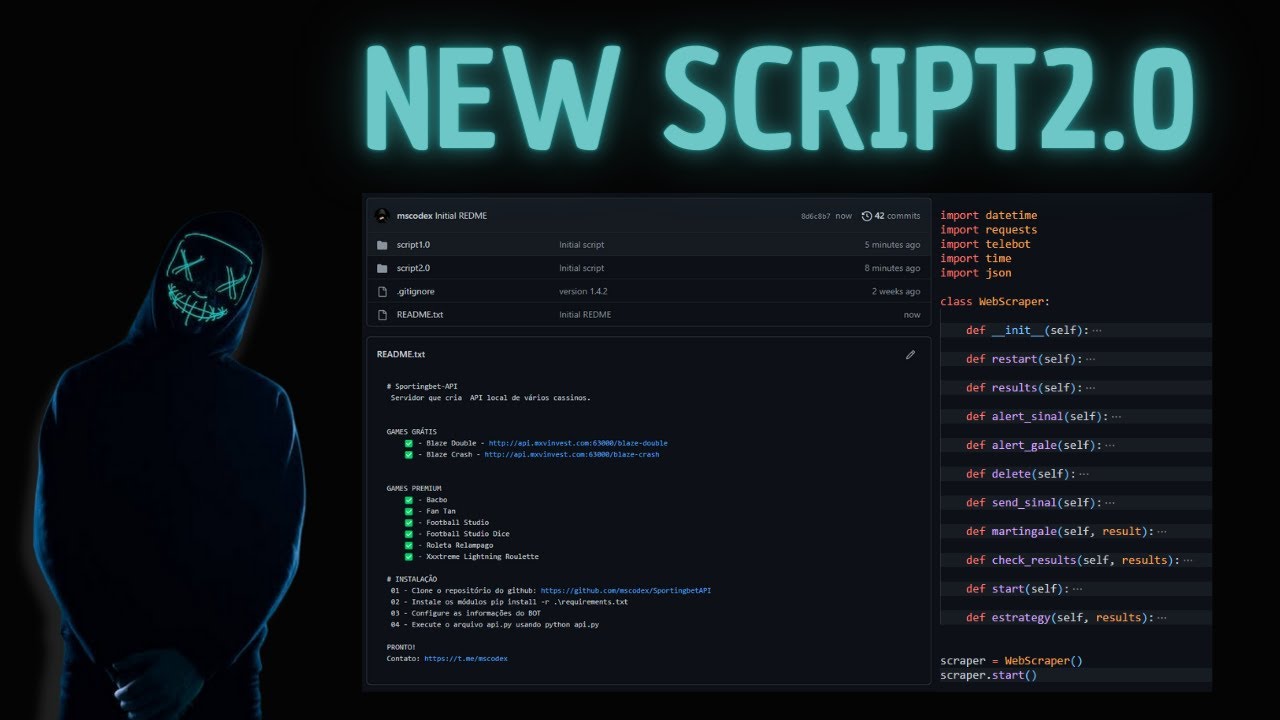Click the 'def start(self):' code line
Viewport: 1280px width, 720px height.
click(x=1017, y=589)
